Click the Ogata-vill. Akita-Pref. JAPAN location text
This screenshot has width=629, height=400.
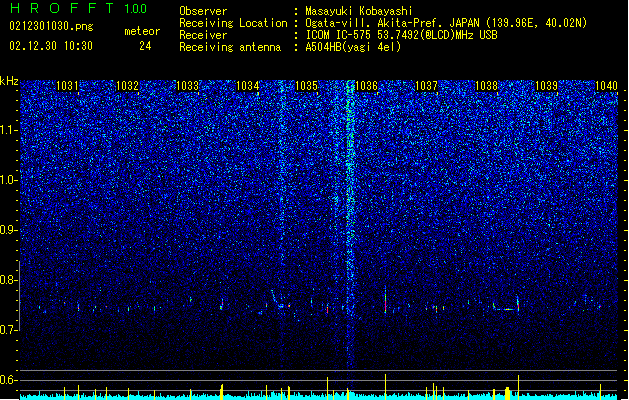click(x=446, y=23)
